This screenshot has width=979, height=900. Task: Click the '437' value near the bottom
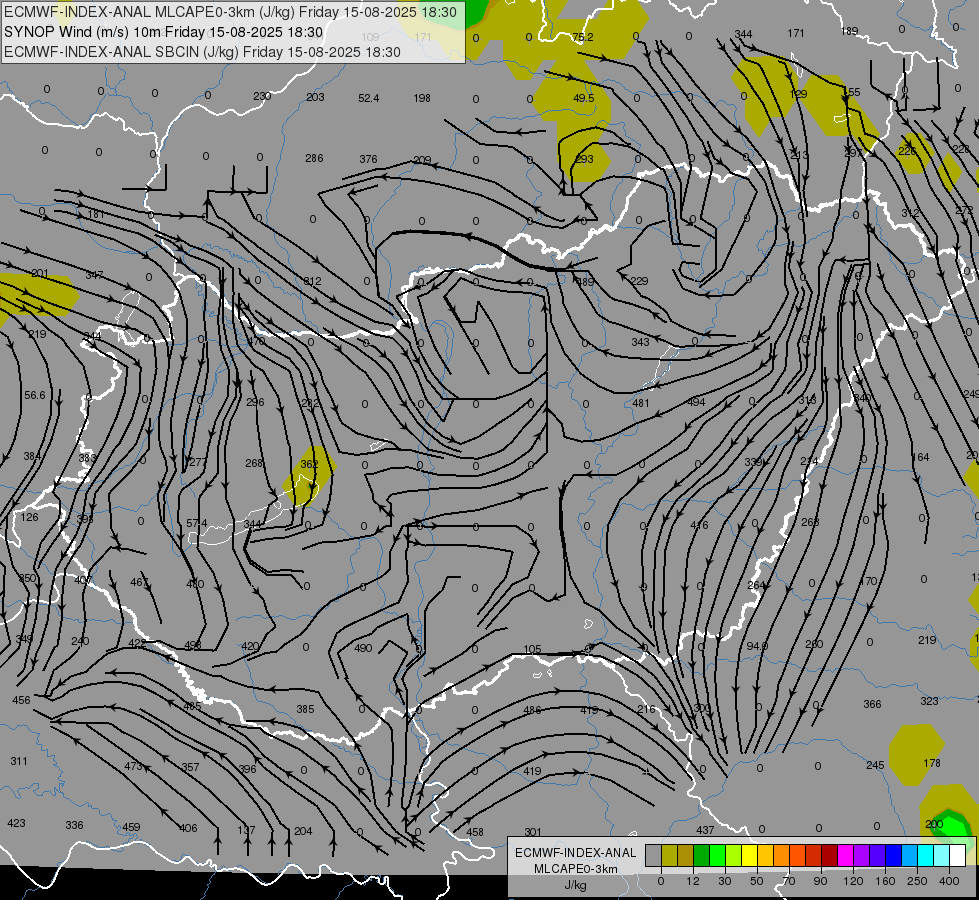(705, 830)
